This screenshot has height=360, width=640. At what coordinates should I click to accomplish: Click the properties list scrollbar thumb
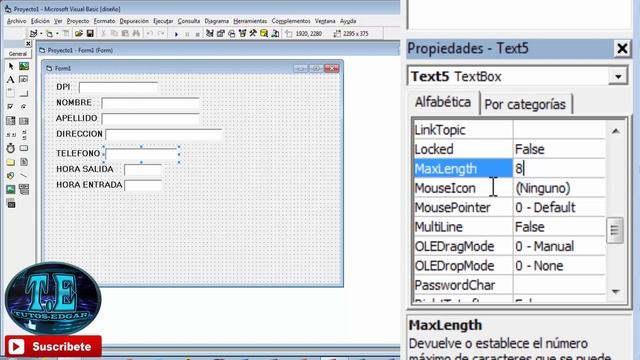click(615, 230)
